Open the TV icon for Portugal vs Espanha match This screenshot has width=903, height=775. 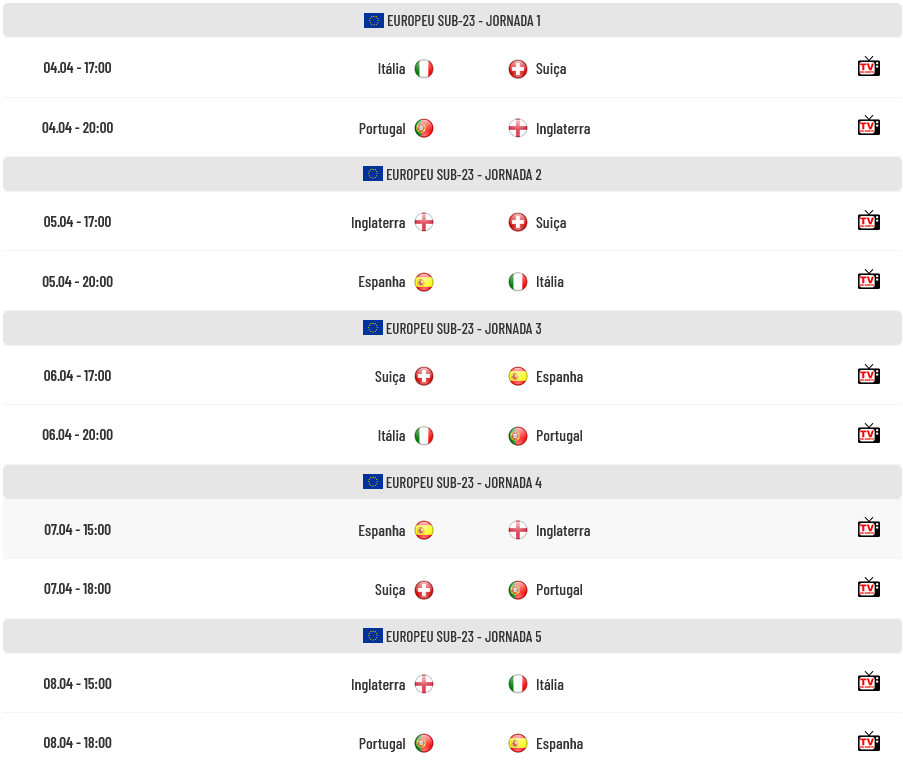pyautogui.click(x=868, y=742)
